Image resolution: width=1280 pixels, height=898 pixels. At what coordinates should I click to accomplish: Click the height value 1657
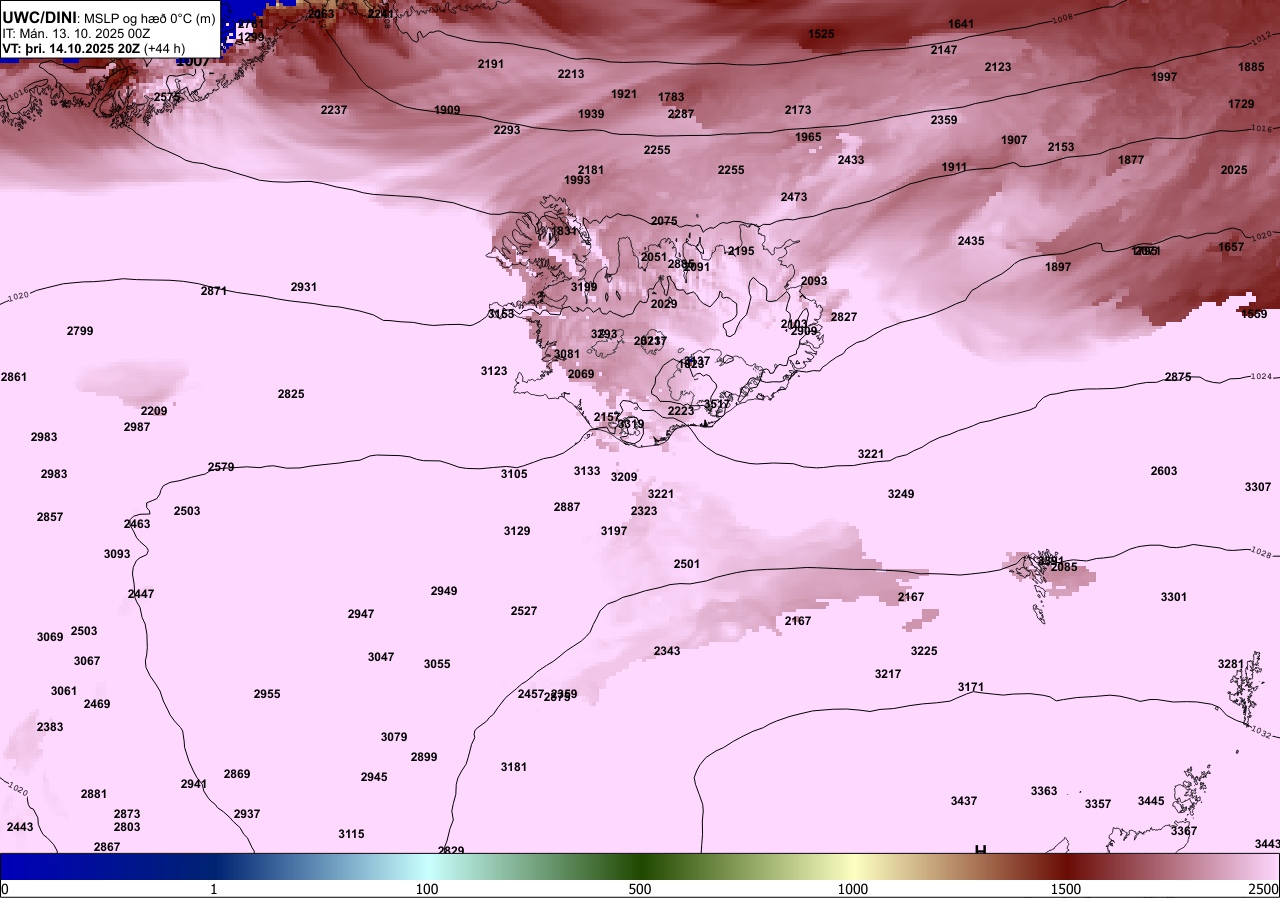[x=1231, y=247]
